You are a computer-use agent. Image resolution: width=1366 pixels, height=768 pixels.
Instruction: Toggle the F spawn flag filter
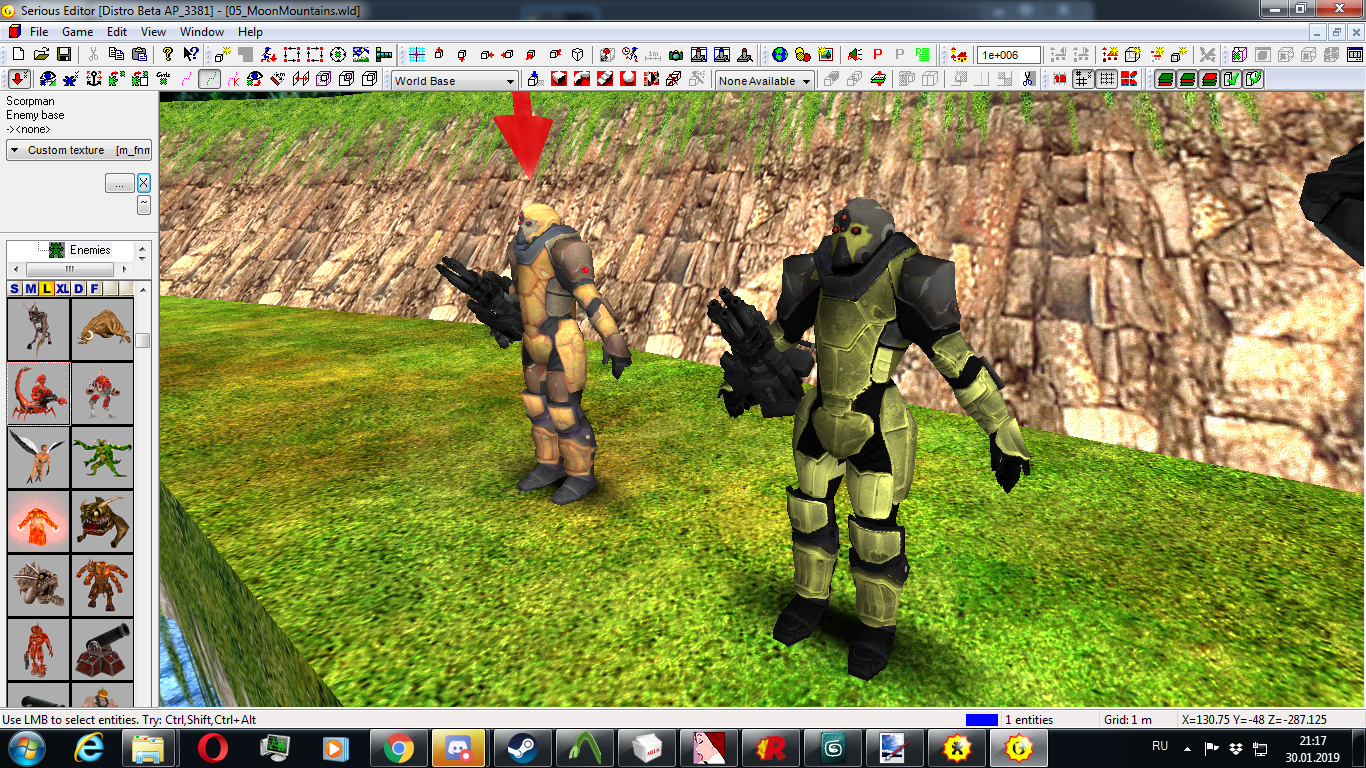(94, 289)
